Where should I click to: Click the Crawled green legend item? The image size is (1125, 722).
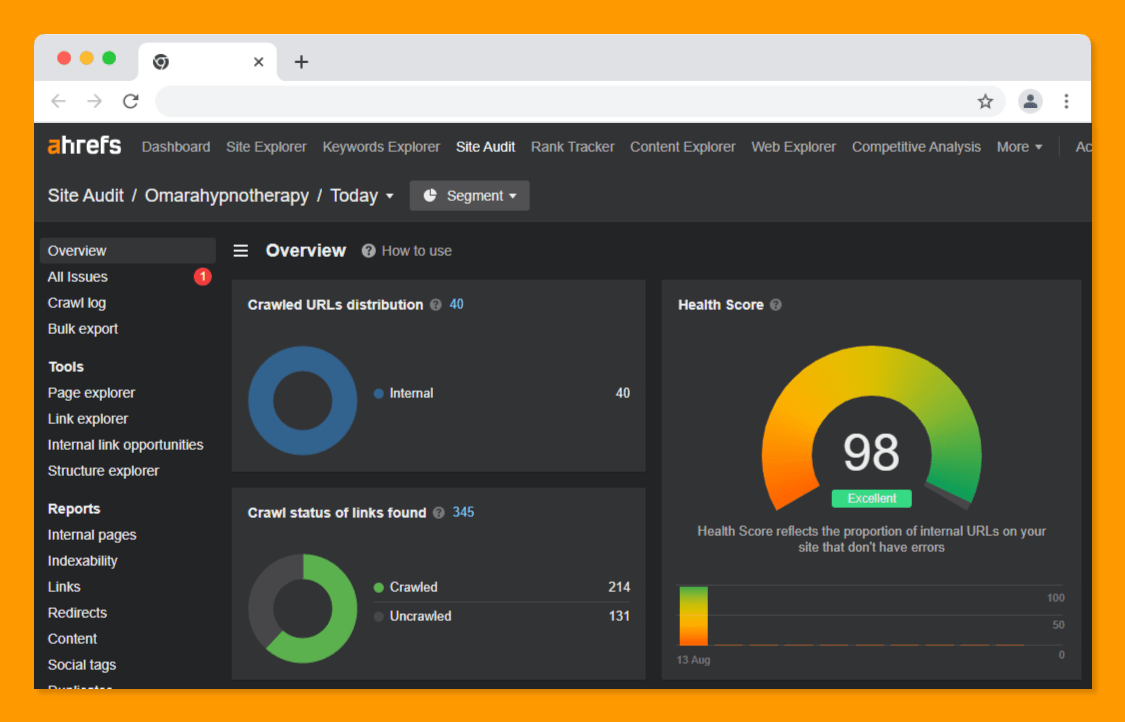pyautogui.click(x=413, y=587)
